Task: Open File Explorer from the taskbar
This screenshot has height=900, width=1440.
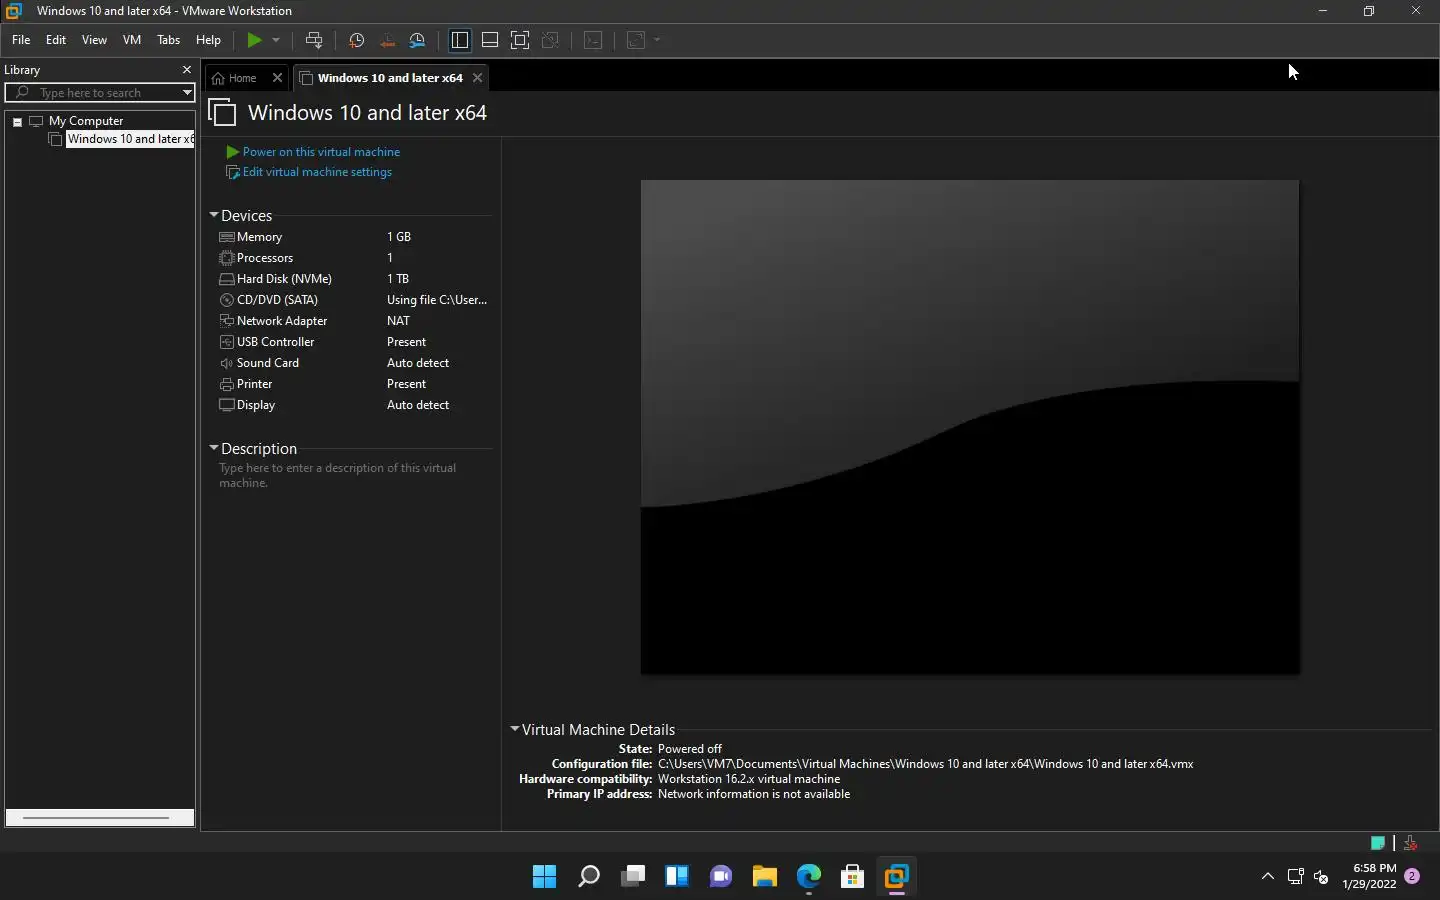Action: point(765,877)
